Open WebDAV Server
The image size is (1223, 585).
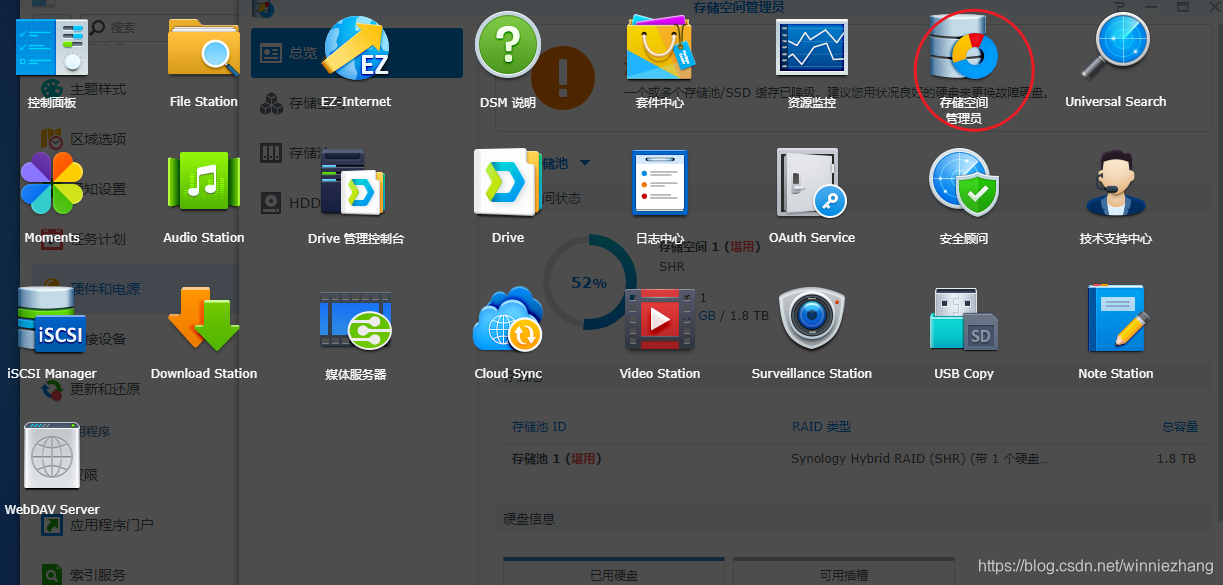click(x=52, y=456)
